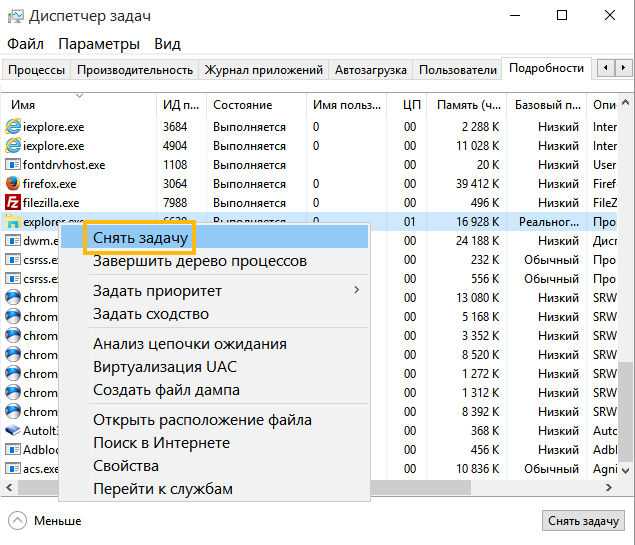This screenshot has height=545, width=635.
Task: Expand the Задать приоритет submenu arrow
Action: tap(356, 290)
